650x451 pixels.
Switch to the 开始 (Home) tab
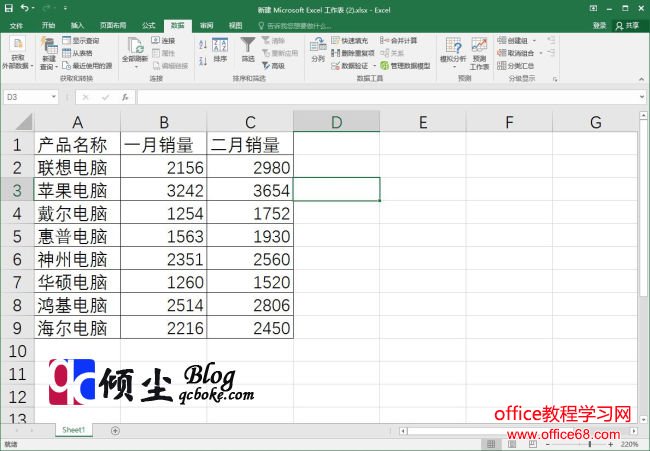tap(49, 26)
